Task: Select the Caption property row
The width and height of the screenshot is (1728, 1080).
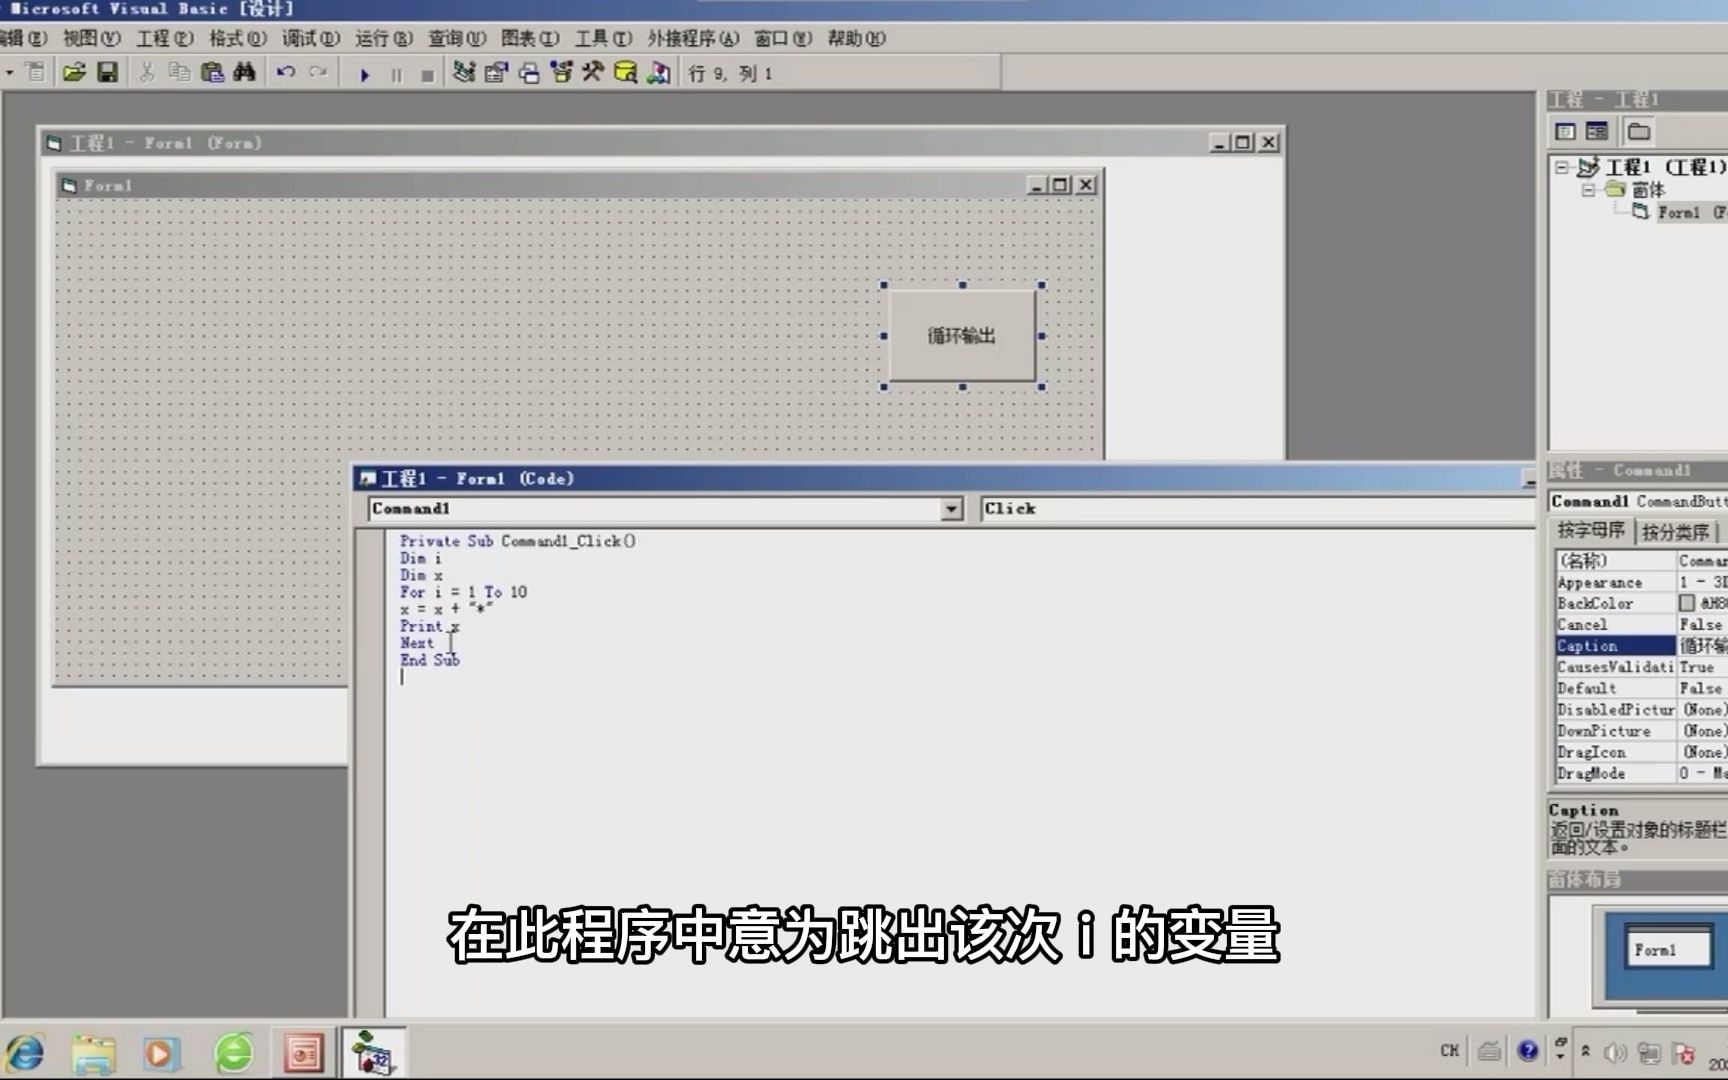Action: pyautogui.click(x=1640, y=646)
